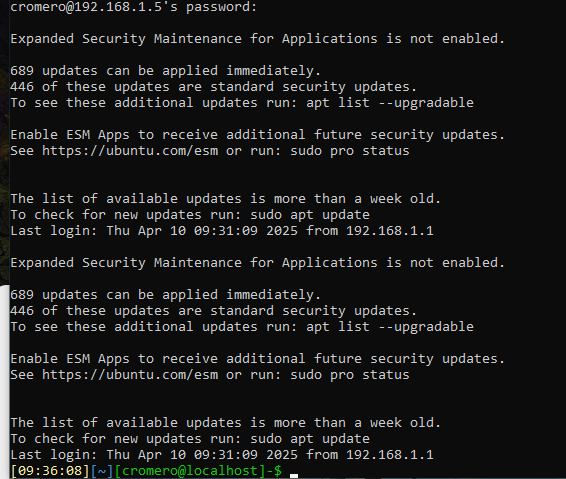Open the first https://ubuntu.com/esm link
This screenshot has width=566, height=479.
click(x=130, y=151)
